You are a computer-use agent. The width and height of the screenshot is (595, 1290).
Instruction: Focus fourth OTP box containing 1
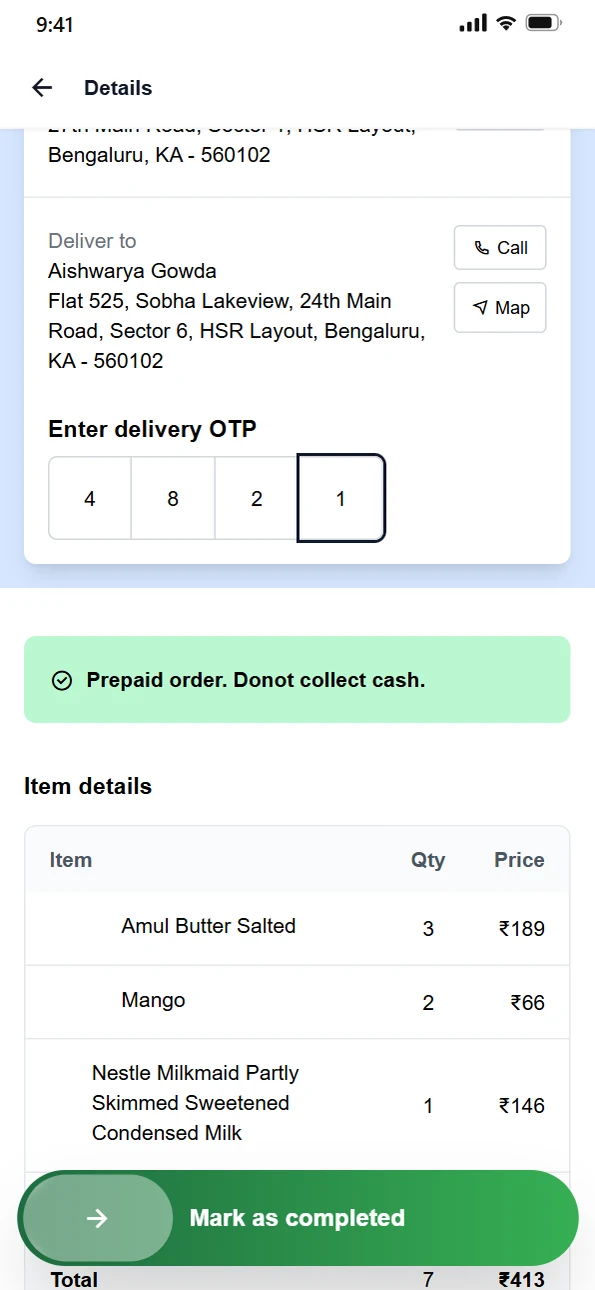point(341,498)
